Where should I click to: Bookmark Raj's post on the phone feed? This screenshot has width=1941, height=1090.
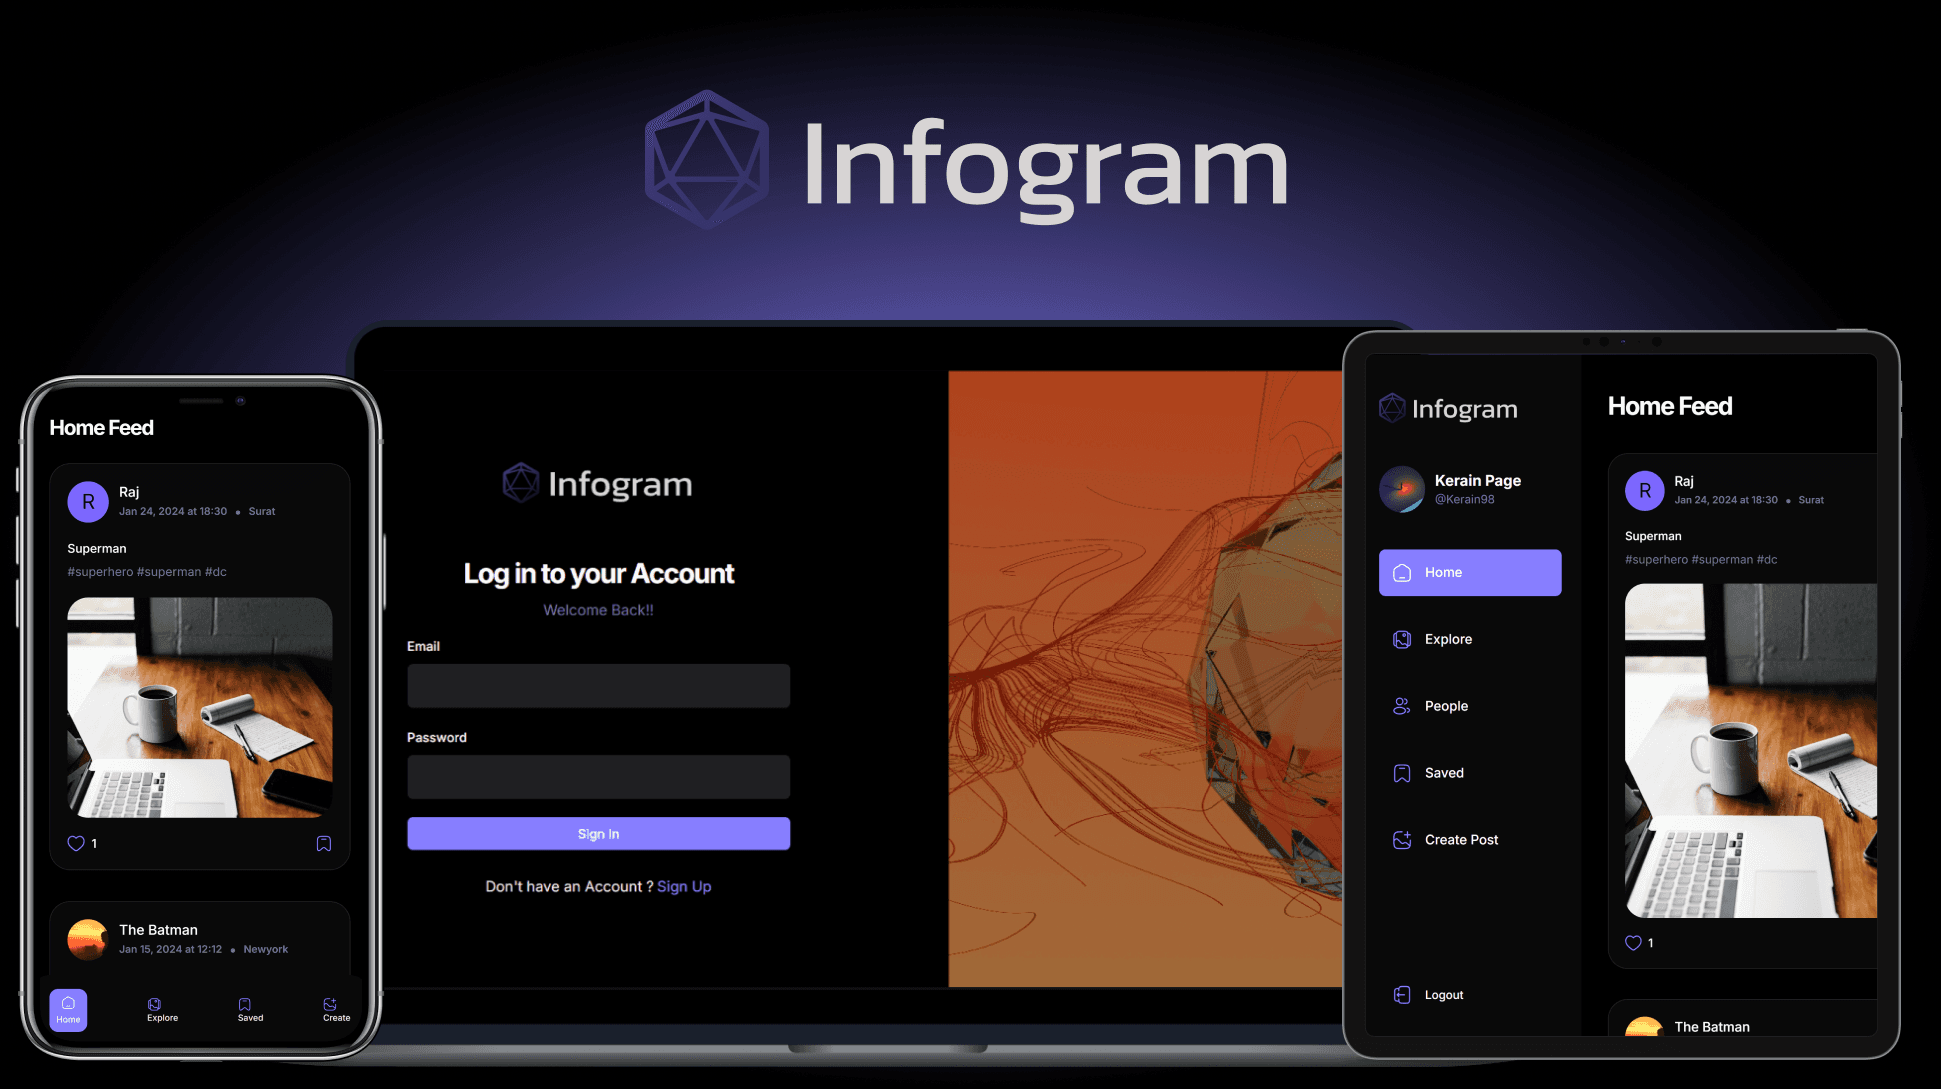click(323, 843)
